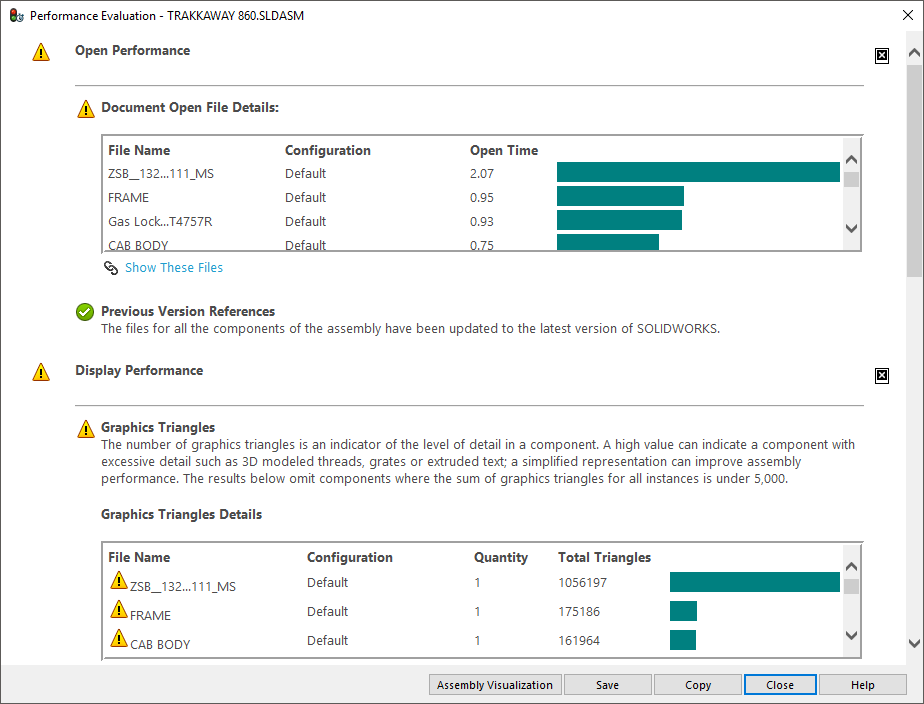The width and height of the screenshot is (924, 704).
Task: Open Assembly Visualization
Action: (x=495, y=685)
